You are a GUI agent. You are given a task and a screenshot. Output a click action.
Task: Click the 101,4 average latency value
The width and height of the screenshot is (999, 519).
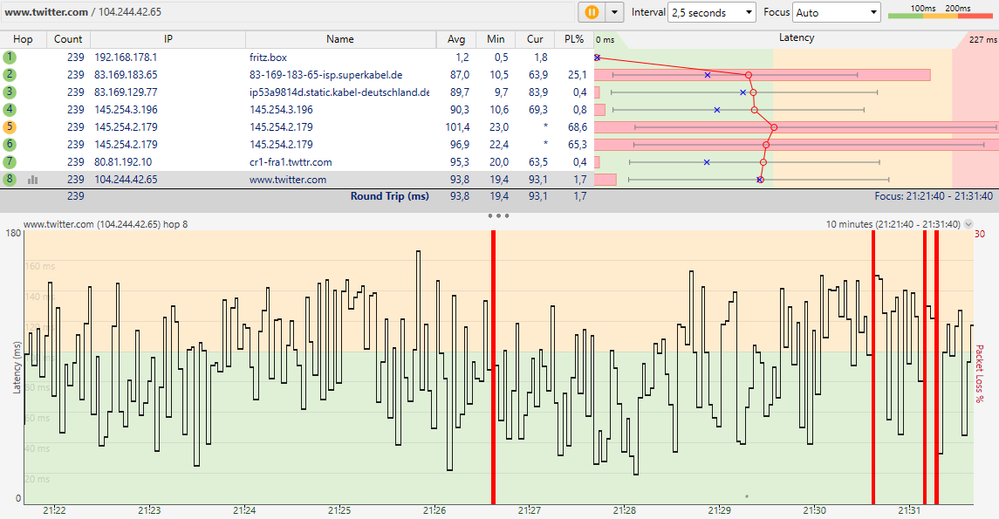[457, 127]
